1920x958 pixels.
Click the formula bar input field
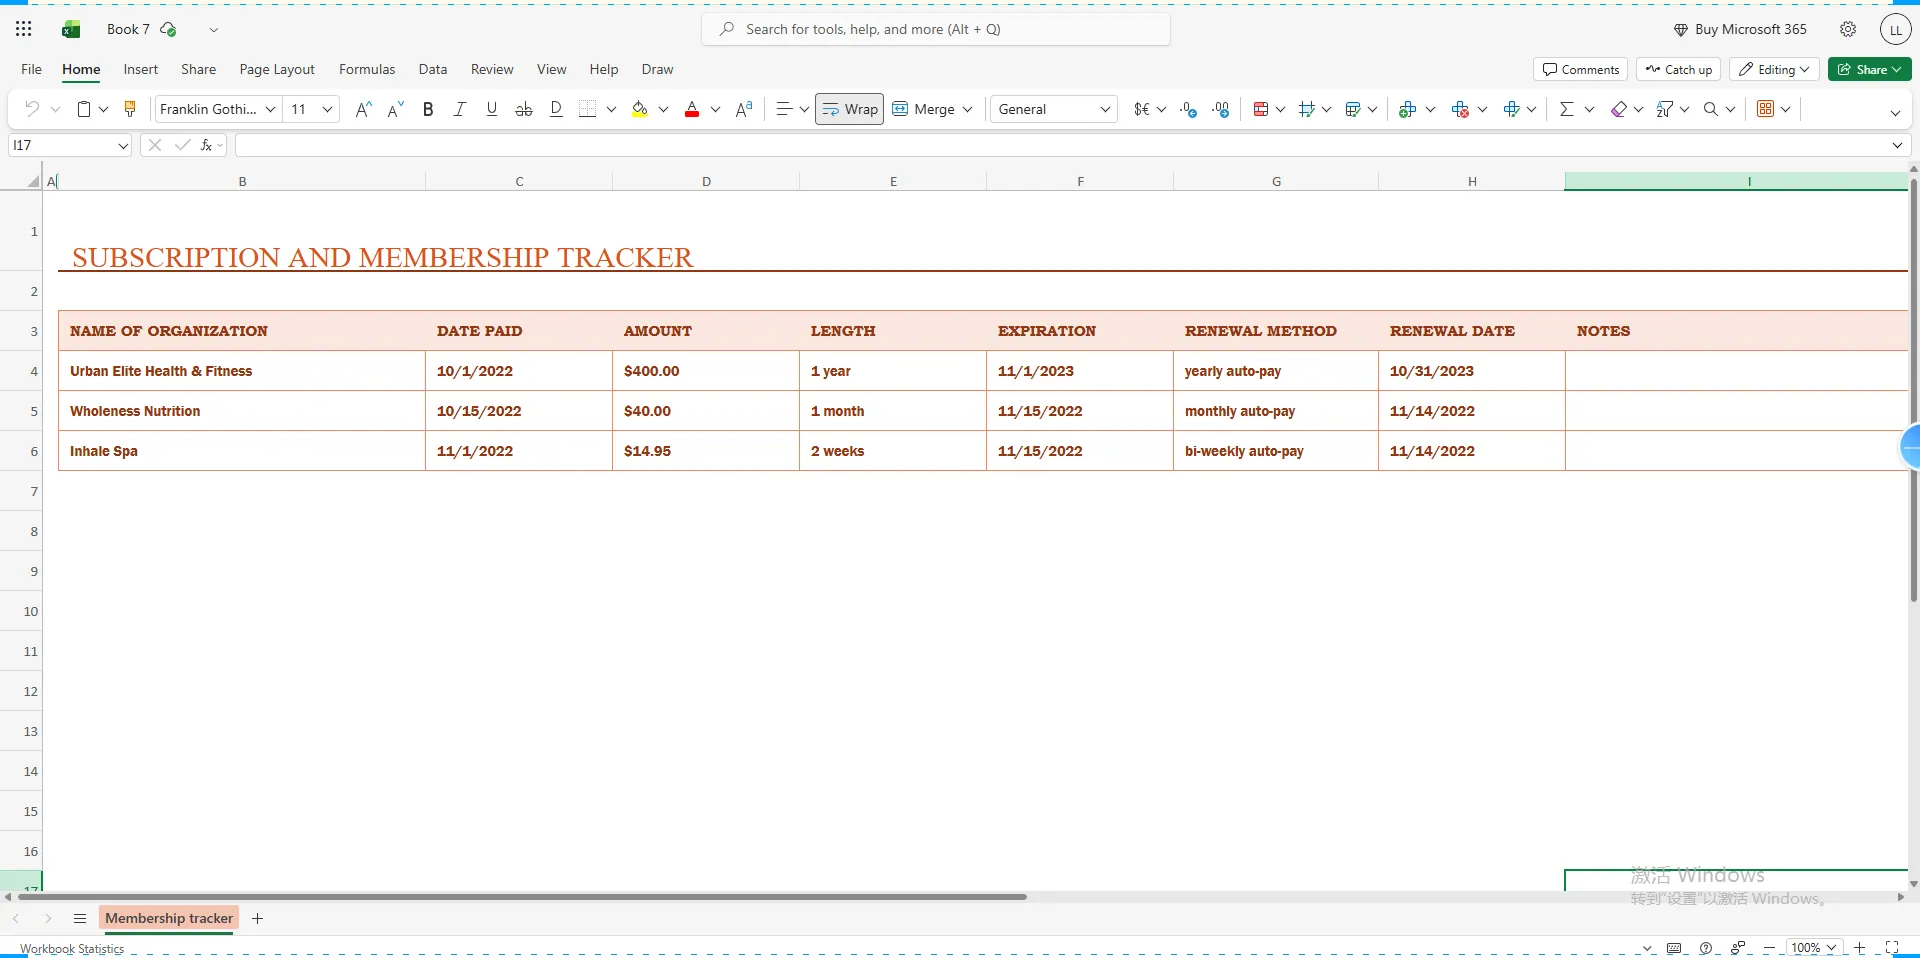[x=1060, y=145]
